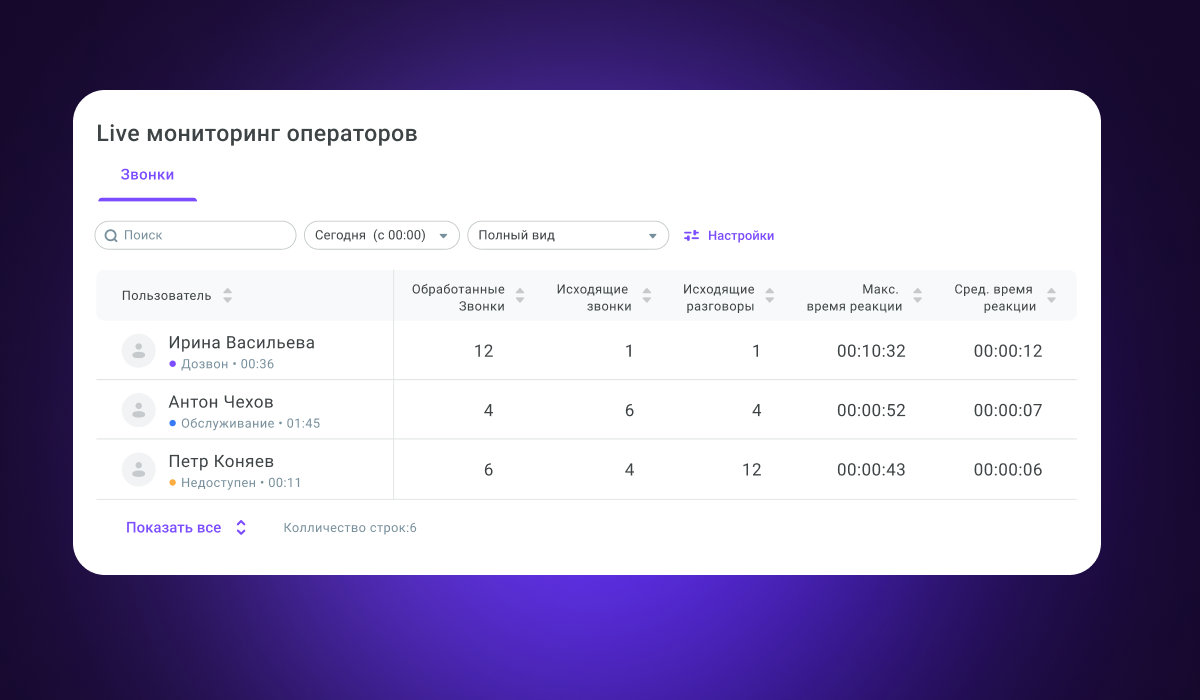
Task: Click status Недоступен • 00:11
Action: tap(236, 483)
